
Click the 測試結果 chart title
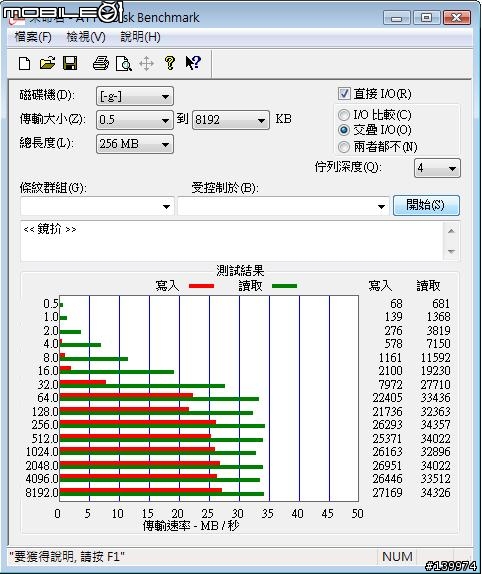tap(240, 271)
